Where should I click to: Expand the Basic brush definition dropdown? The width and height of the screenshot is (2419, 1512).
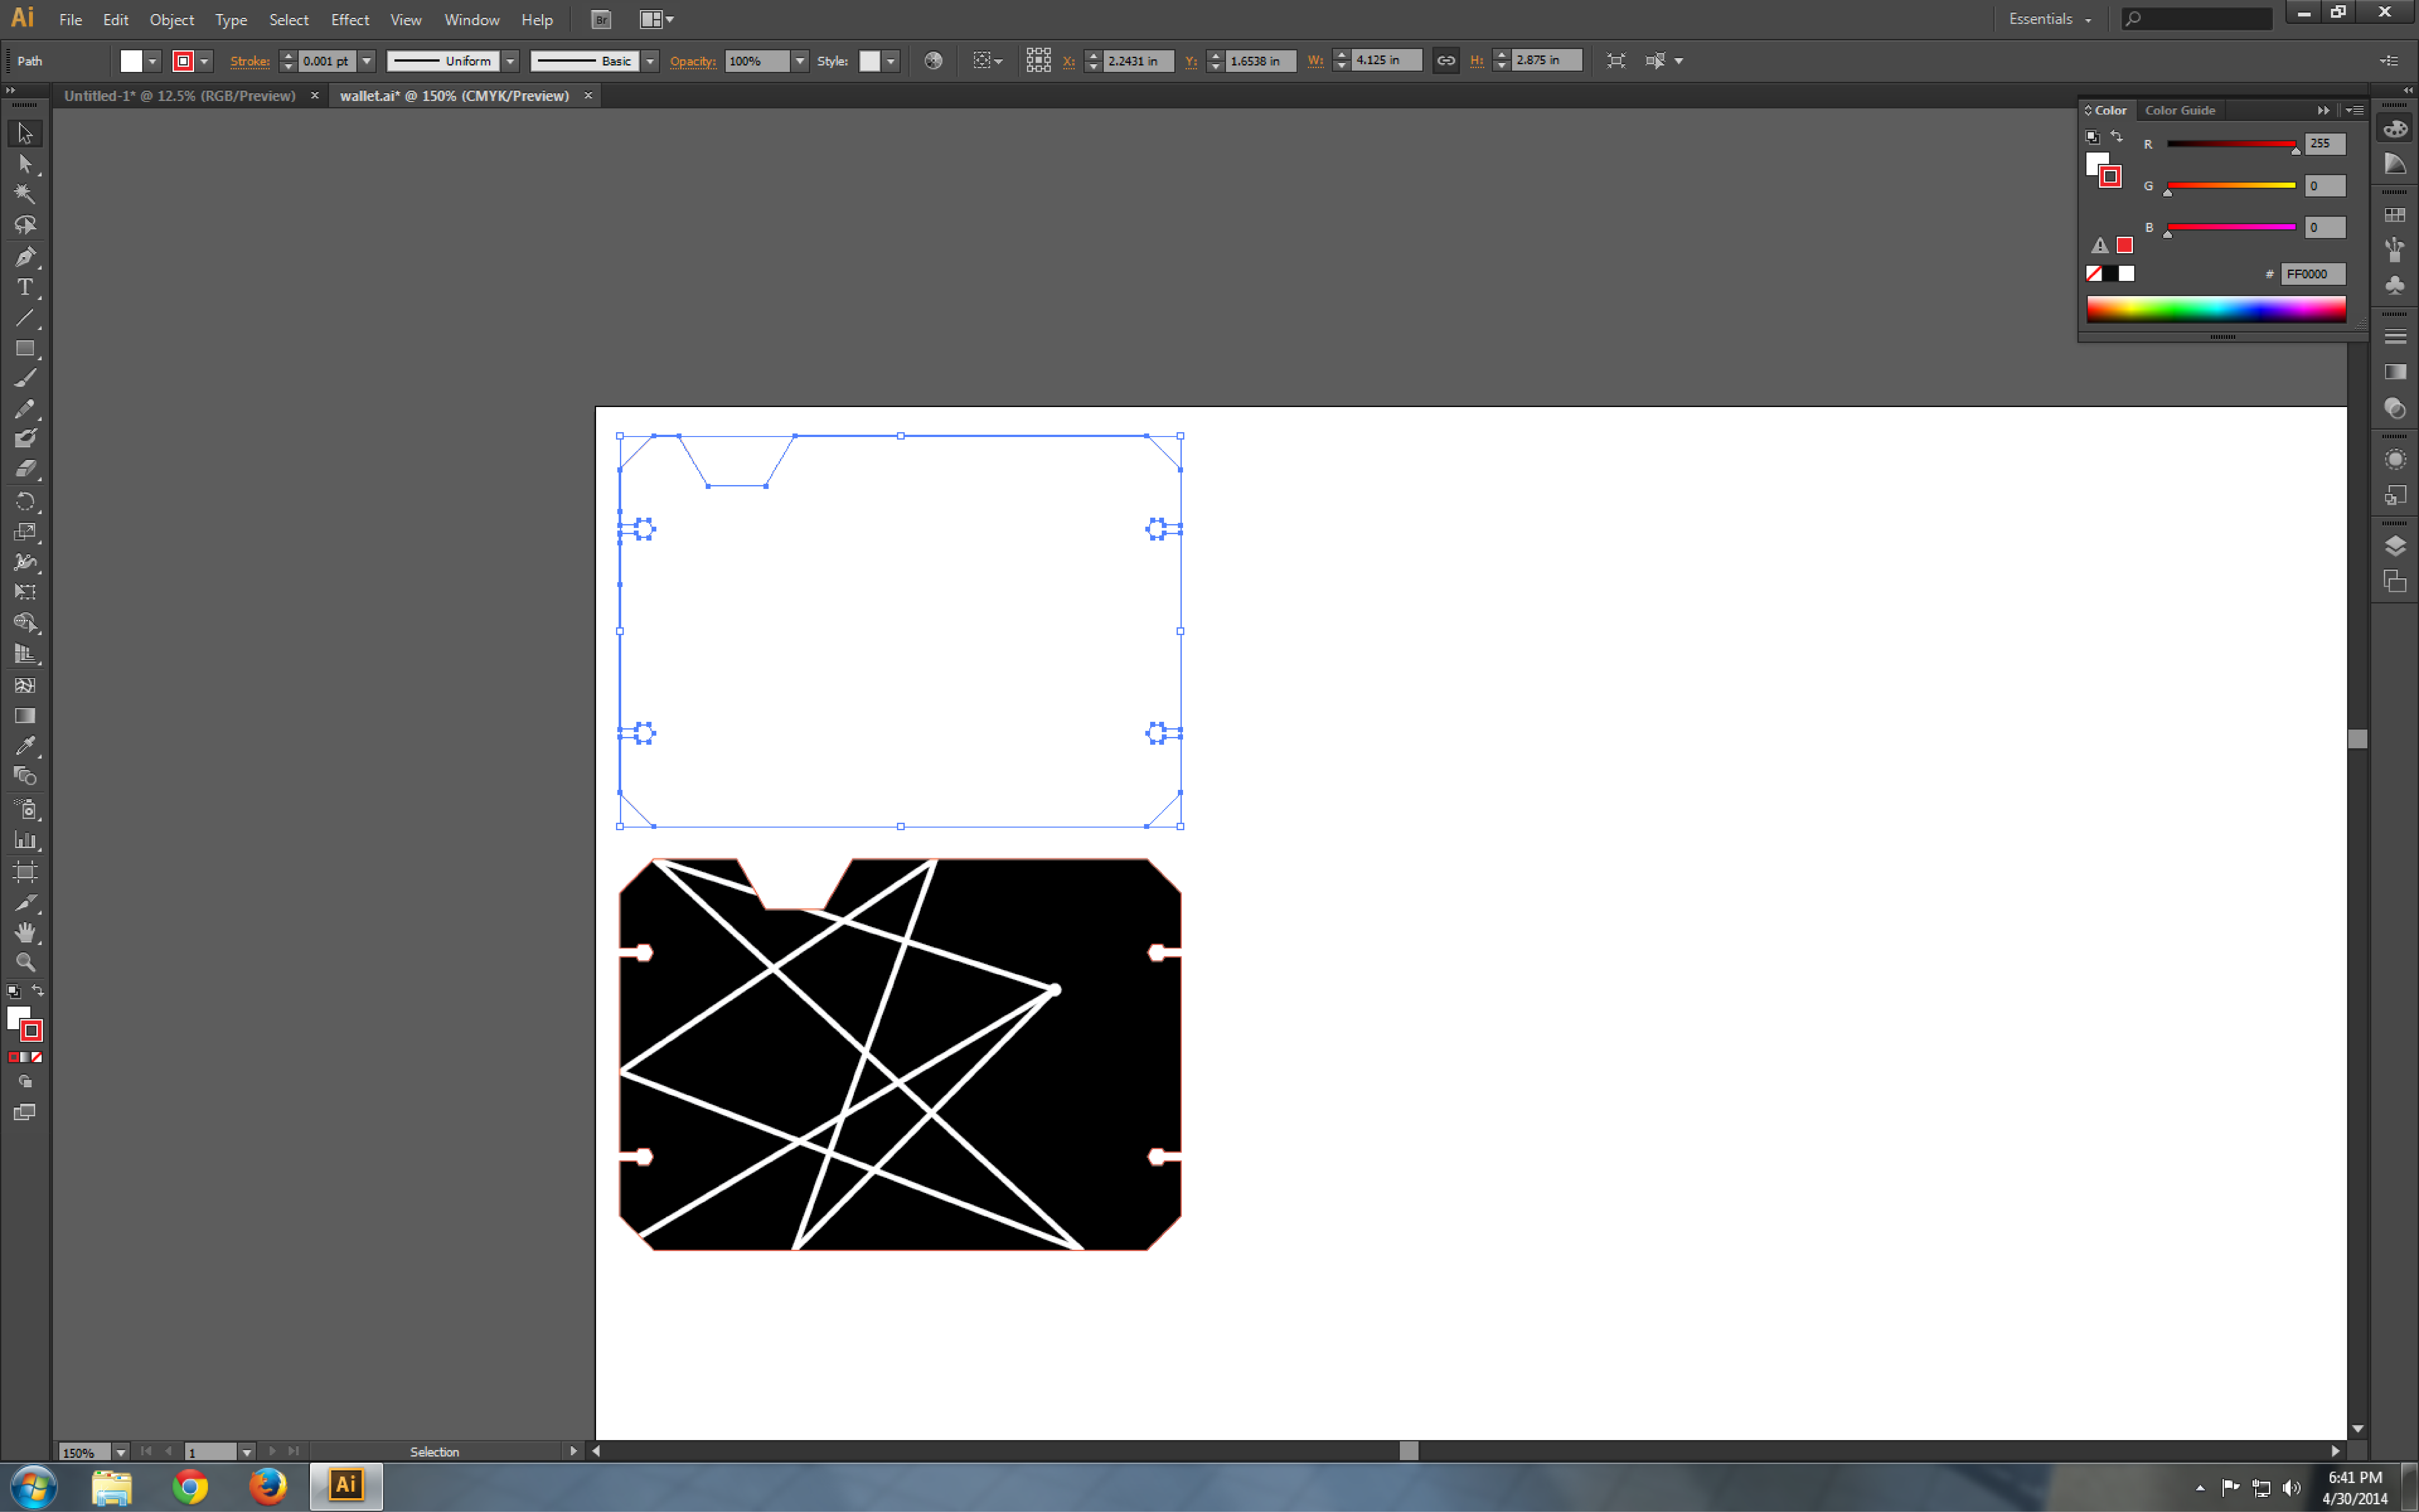click(650, 61)
